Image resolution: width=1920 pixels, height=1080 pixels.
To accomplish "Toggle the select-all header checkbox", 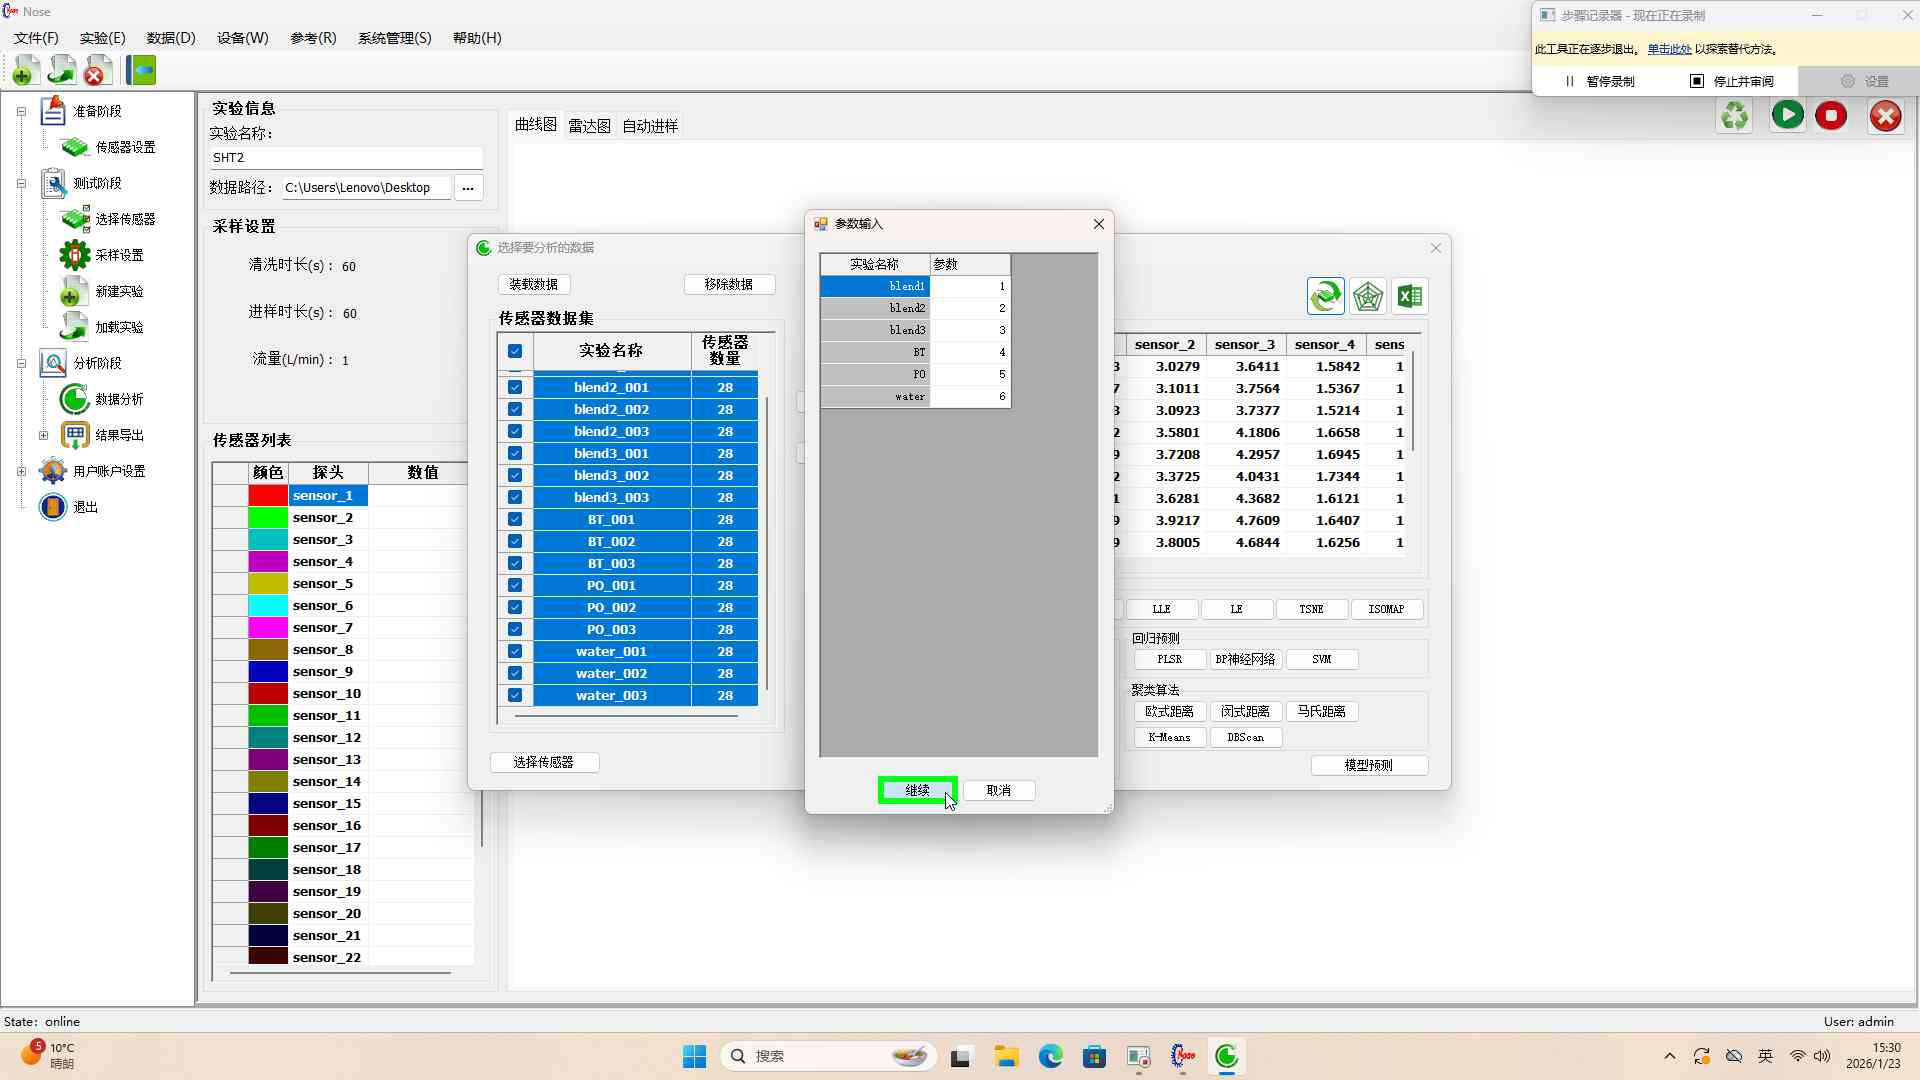I will tap(515, 351).
